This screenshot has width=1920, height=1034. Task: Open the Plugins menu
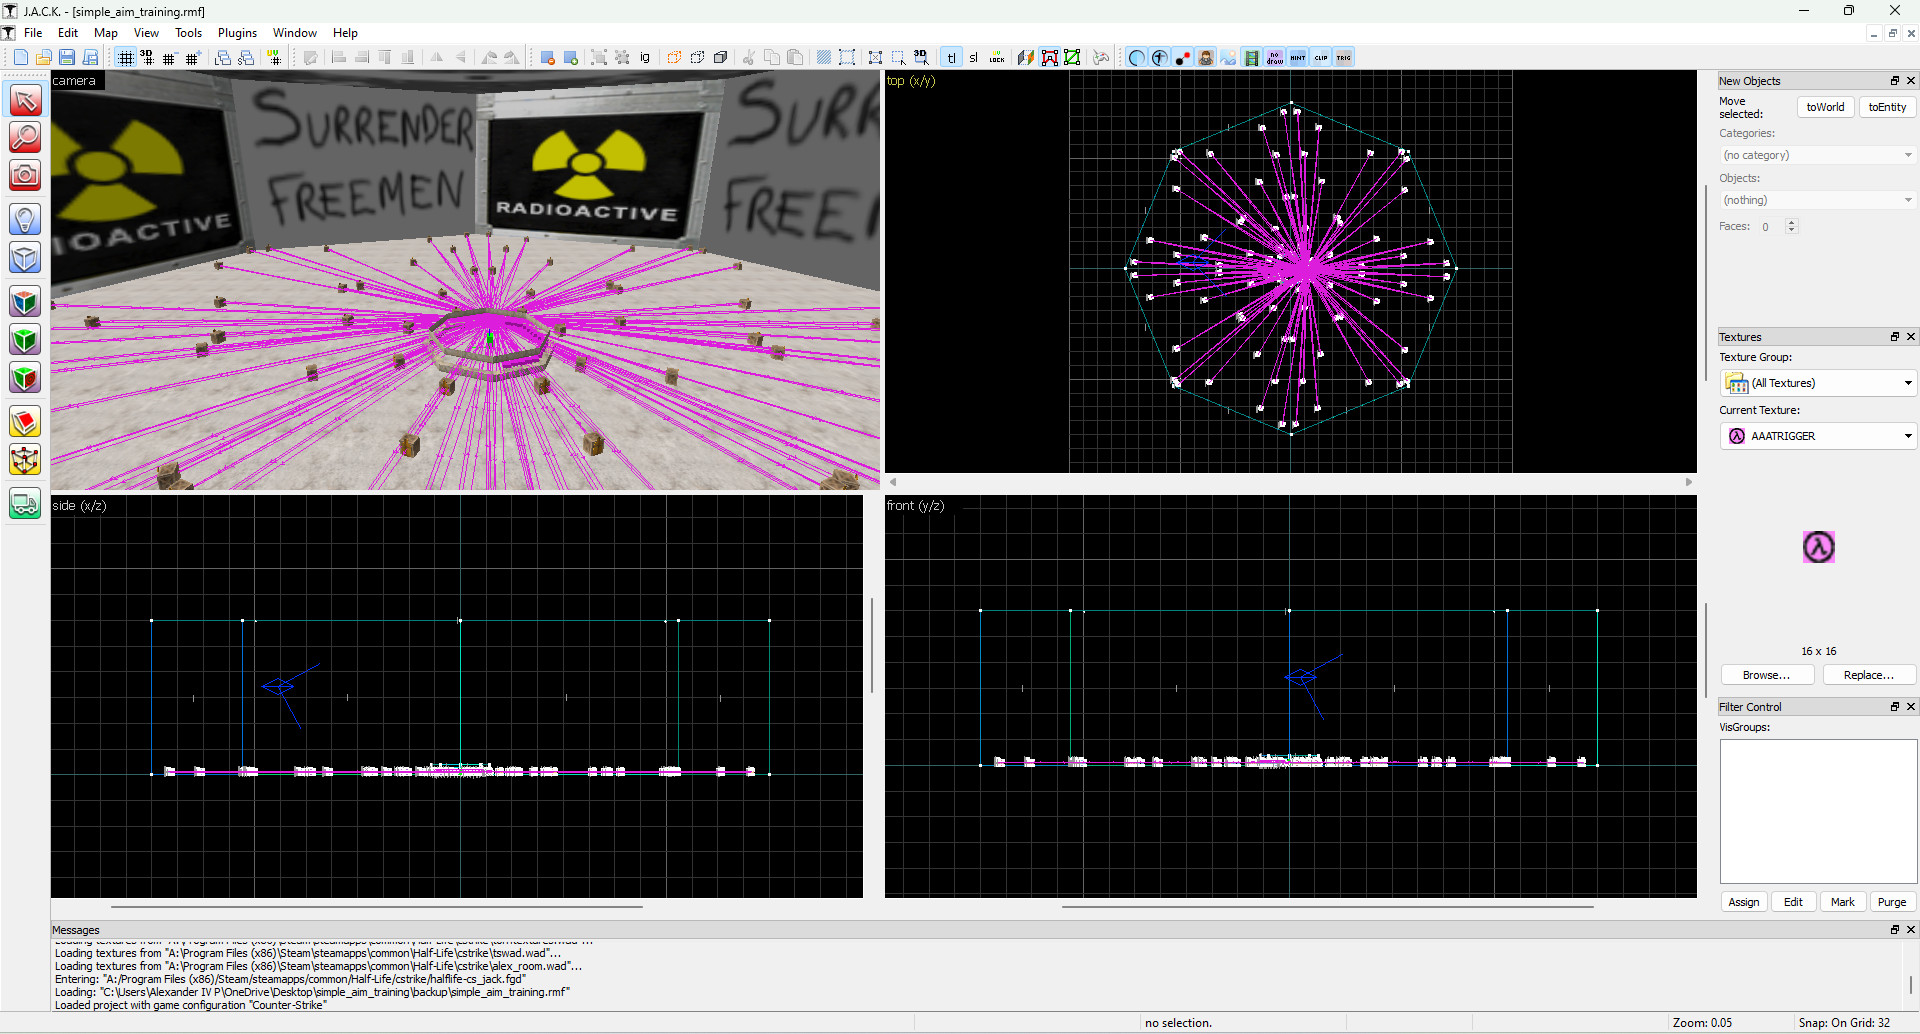click(237, 33)
